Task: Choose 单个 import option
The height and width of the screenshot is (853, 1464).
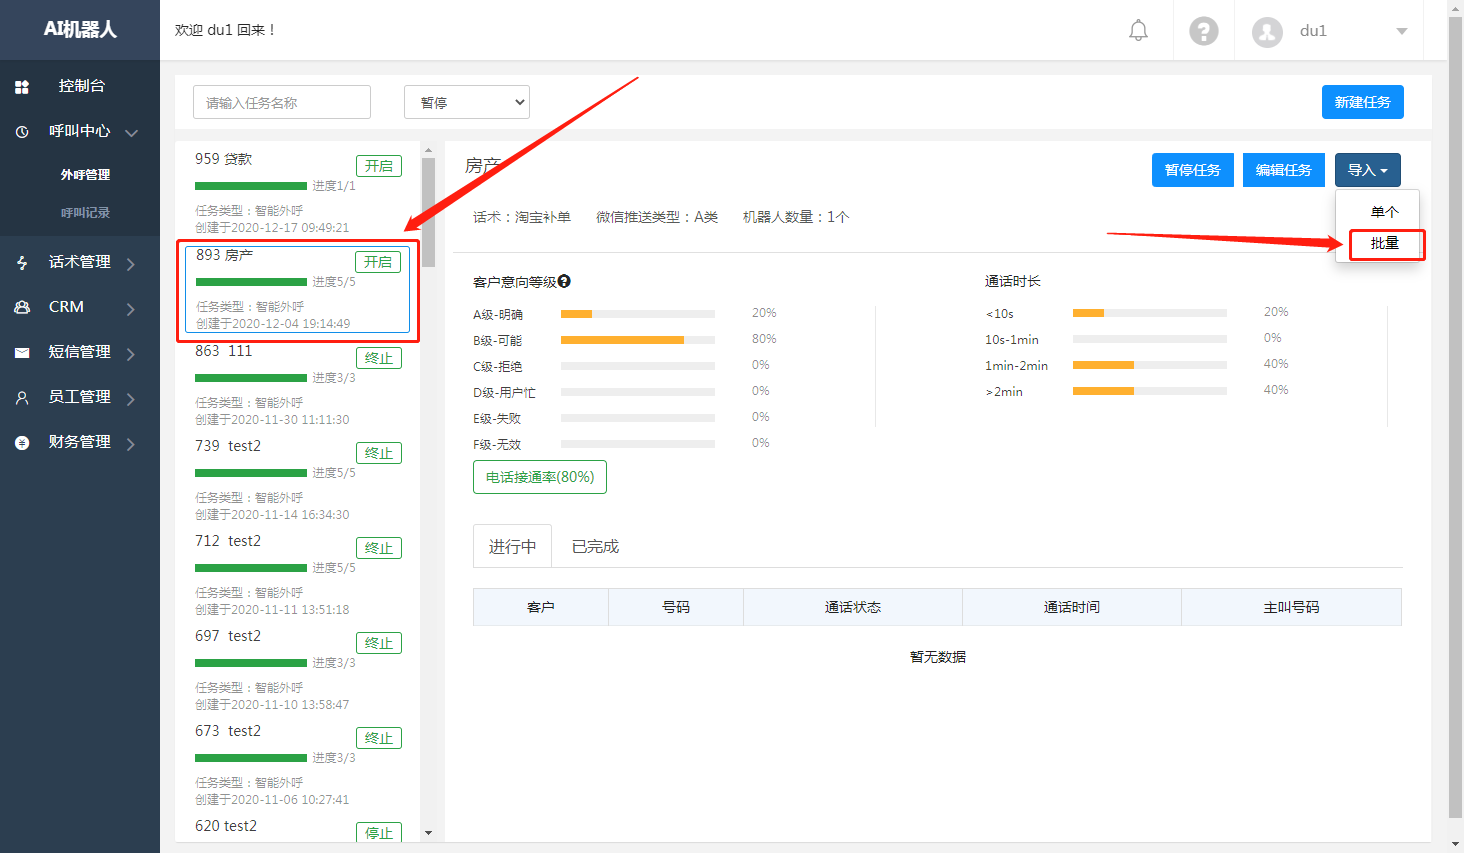Action: 1384,212
